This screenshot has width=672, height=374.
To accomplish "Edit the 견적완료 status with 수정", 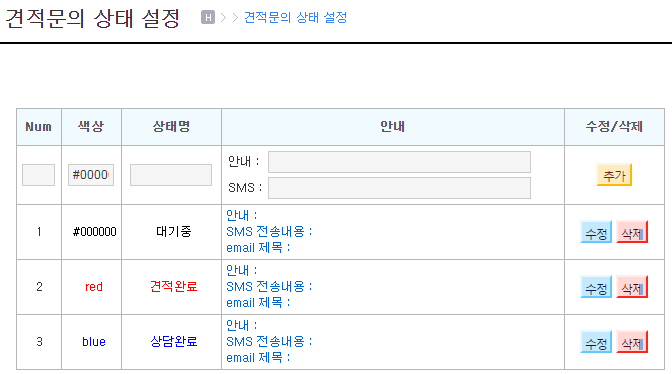I will click(596, 287).
